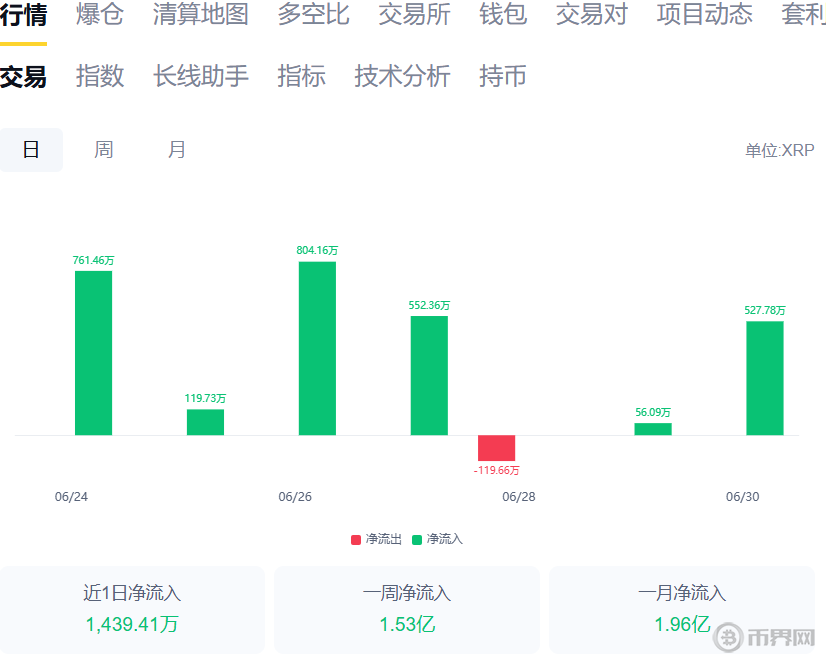Select the 交易所 tab
This screenshot has height=665, width=826.
coord(414,15)
